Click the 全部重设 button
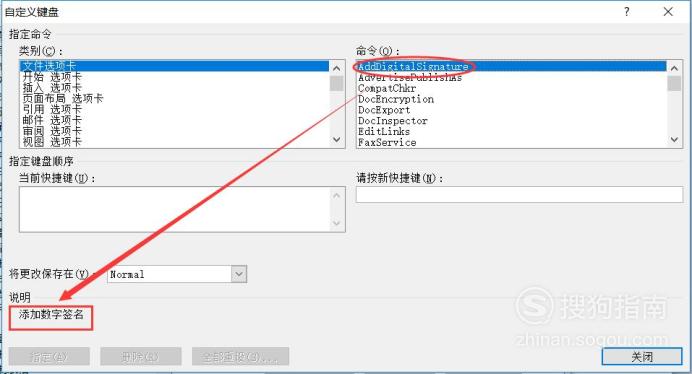The width and height of the screenshot is (692, 374). pos(241,356)
